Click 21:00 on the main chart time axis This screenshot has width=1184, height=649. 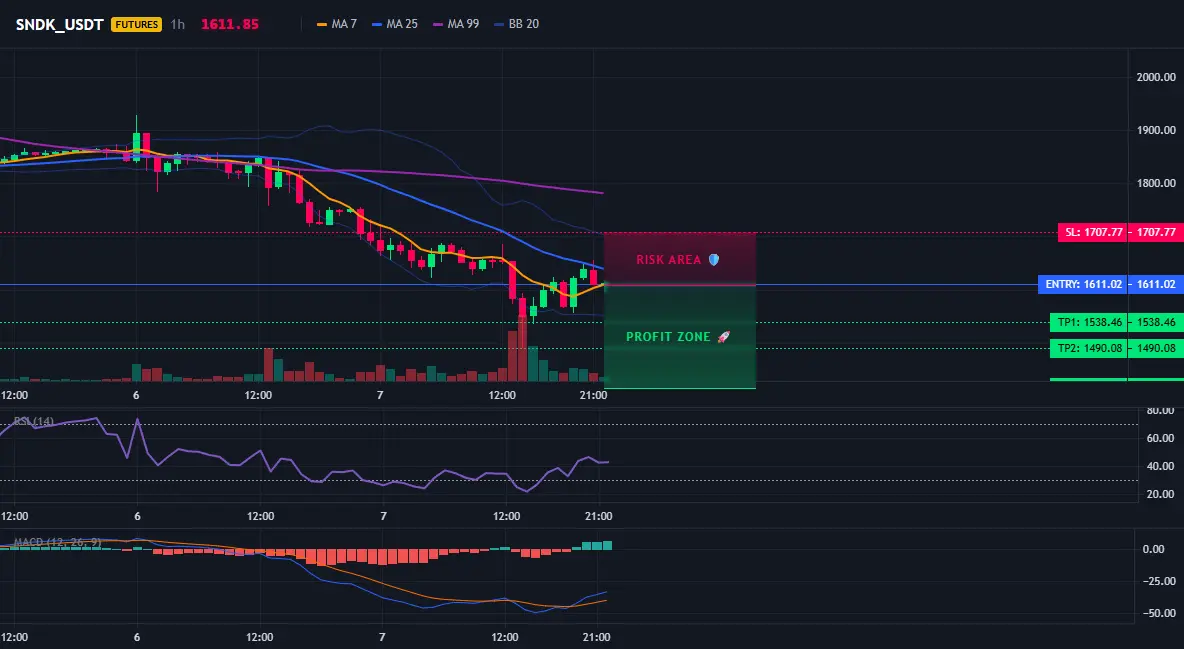tap(593, 395)
